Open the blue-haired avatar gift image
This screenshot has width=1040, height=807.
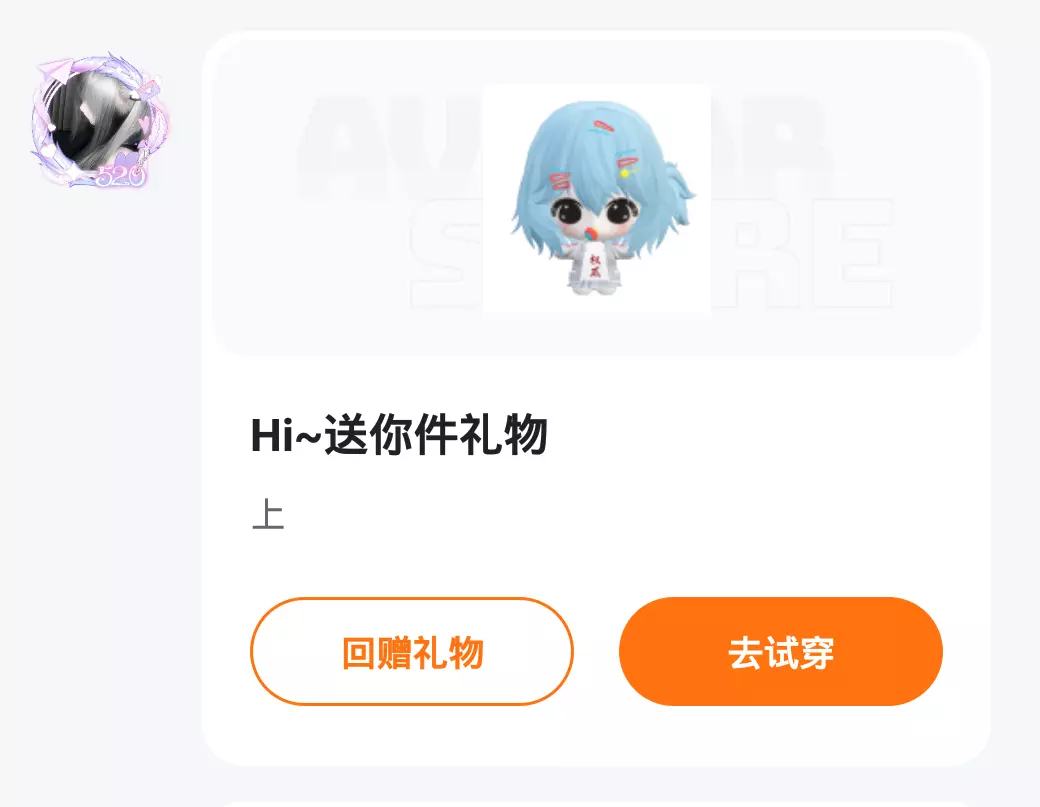pos(596,198)
